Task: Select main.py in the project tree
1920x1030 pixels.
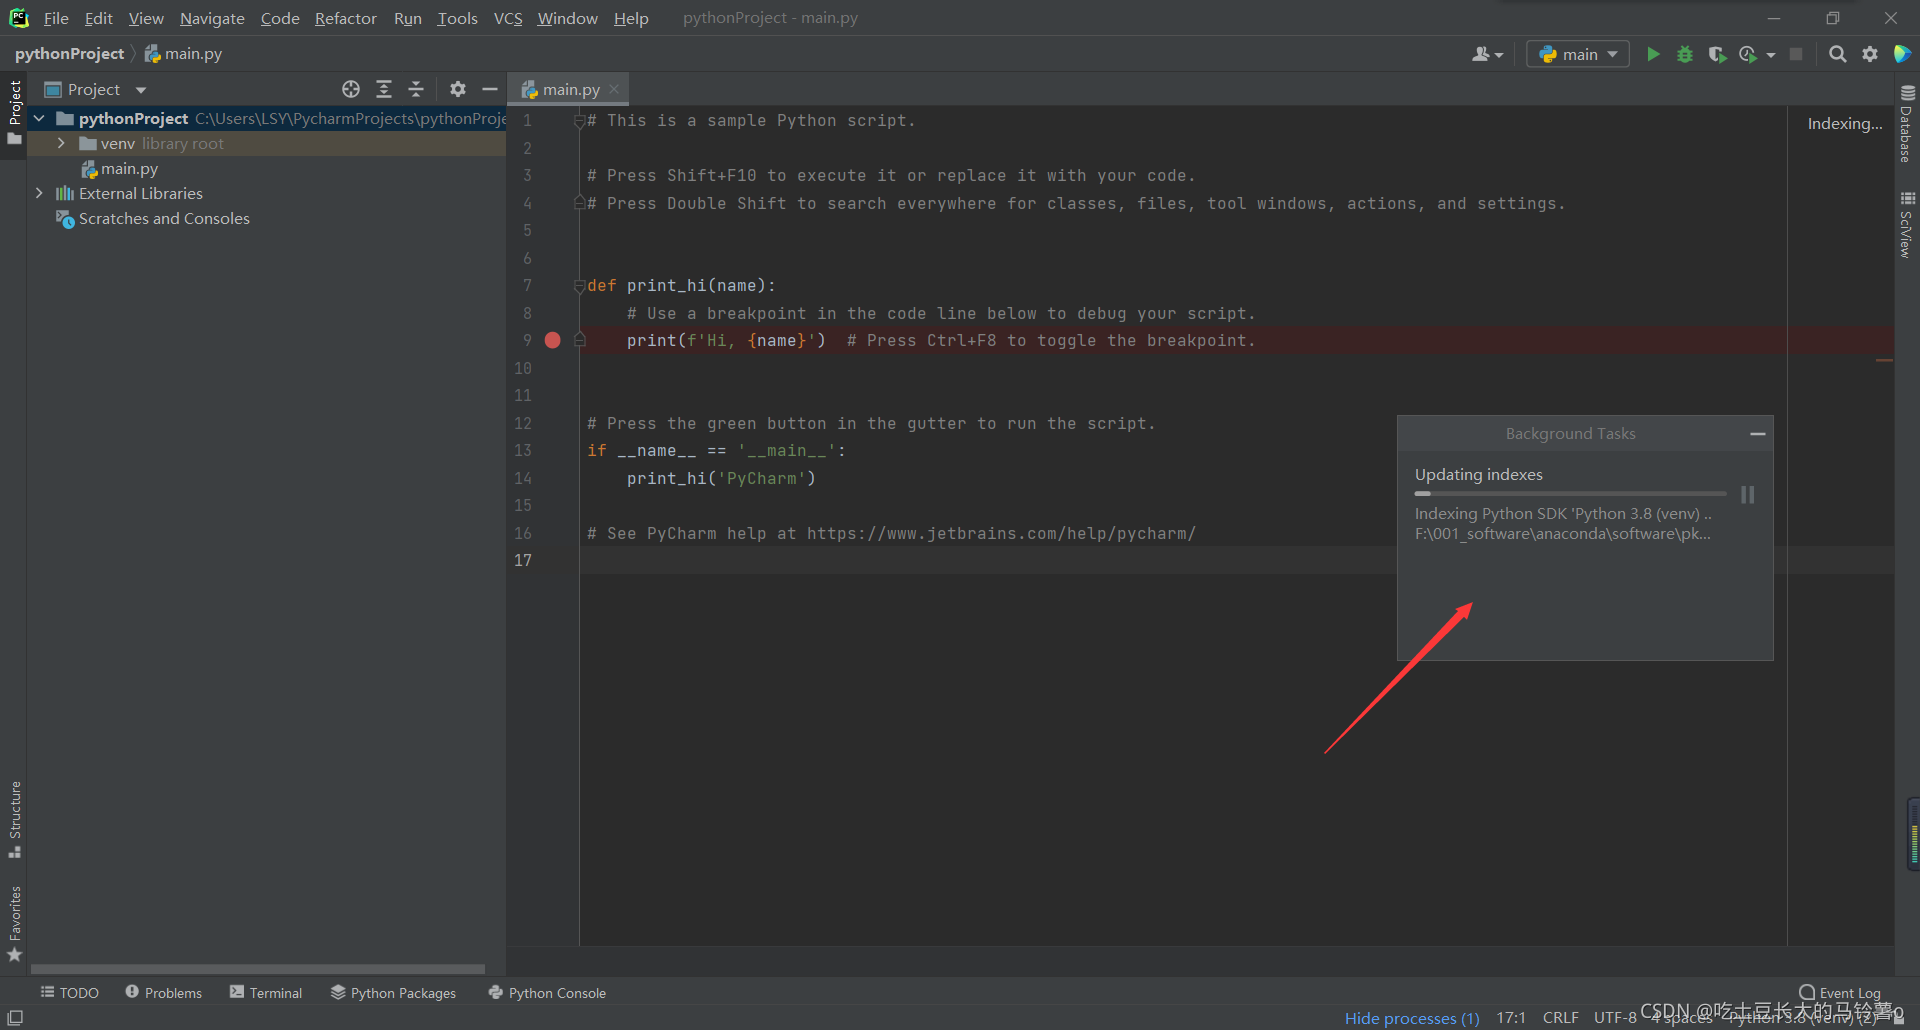Action: (129, 168)
